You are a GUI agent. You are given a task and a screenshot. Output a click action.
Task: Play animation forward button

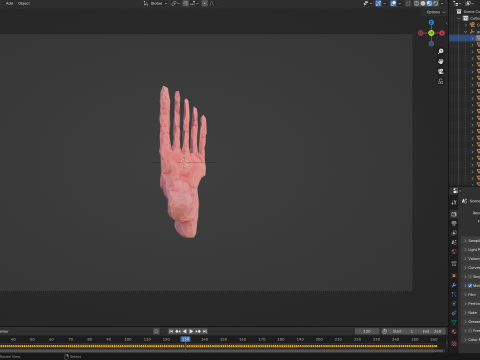pyautogui.click(x=191, y=331)
